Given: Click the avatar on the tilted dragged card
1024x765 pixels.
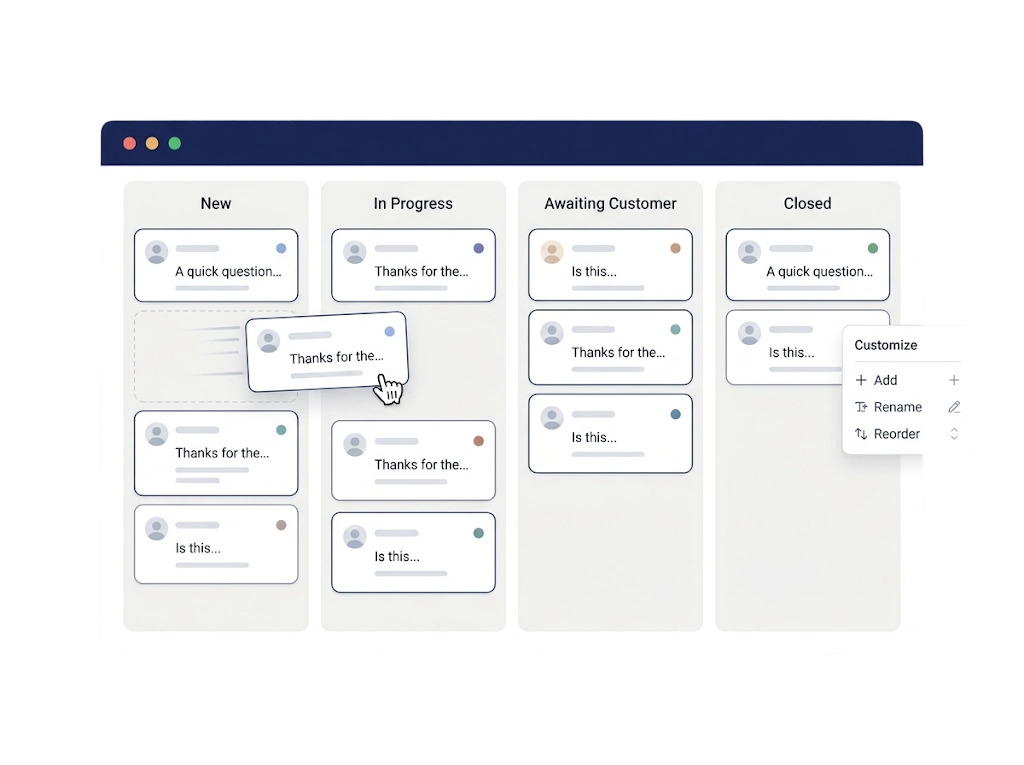Looking at the screenshot, I should [x=268, y=340].
